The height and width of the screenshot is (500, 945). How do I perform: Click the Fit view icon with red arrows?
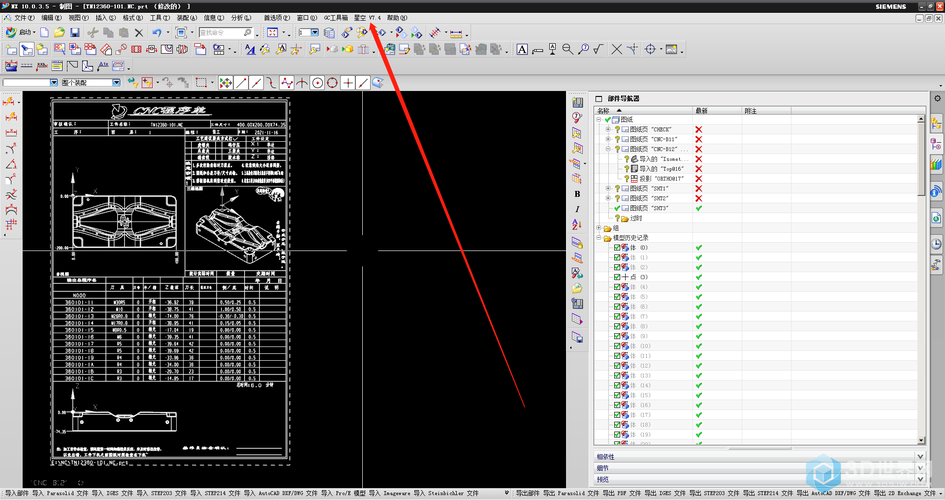(x=272, y=33)
